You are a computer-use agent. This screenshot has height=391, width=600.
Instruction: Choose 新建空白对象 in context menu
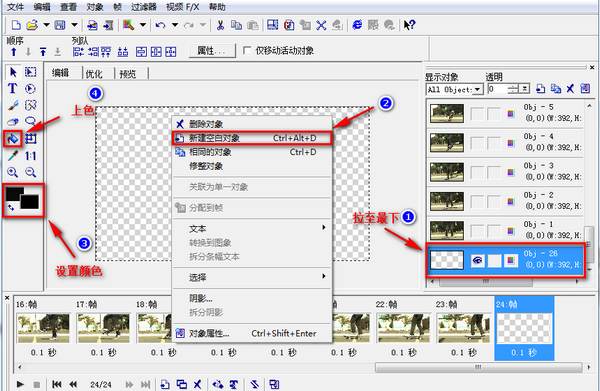click(x=252, y=138)
